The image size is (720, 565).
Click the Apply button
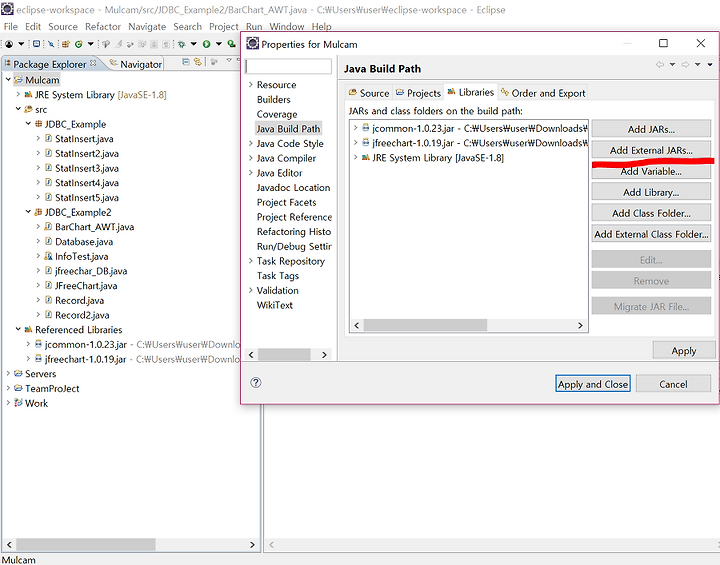[684, 350]
